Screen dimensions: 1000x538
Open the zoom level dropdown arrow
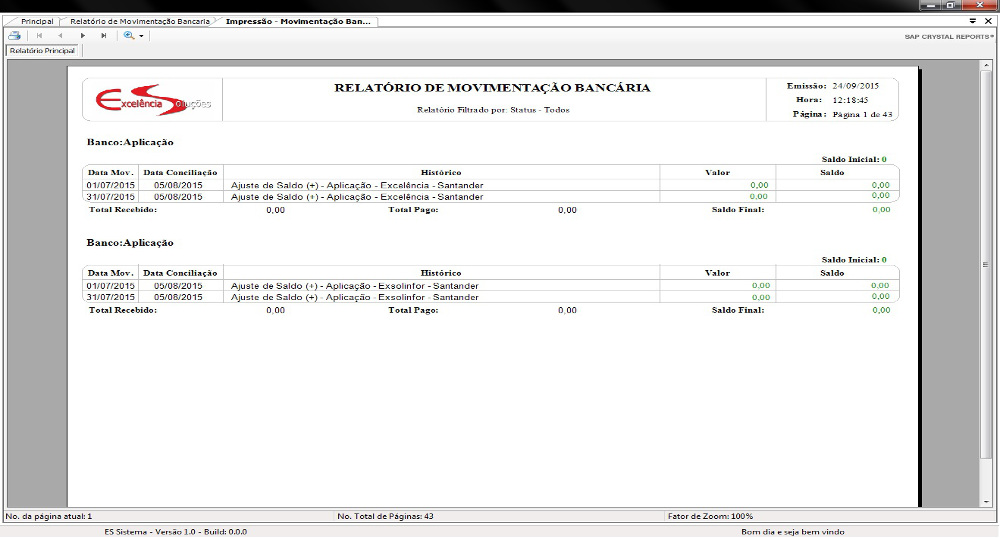[x=142, y=36]
